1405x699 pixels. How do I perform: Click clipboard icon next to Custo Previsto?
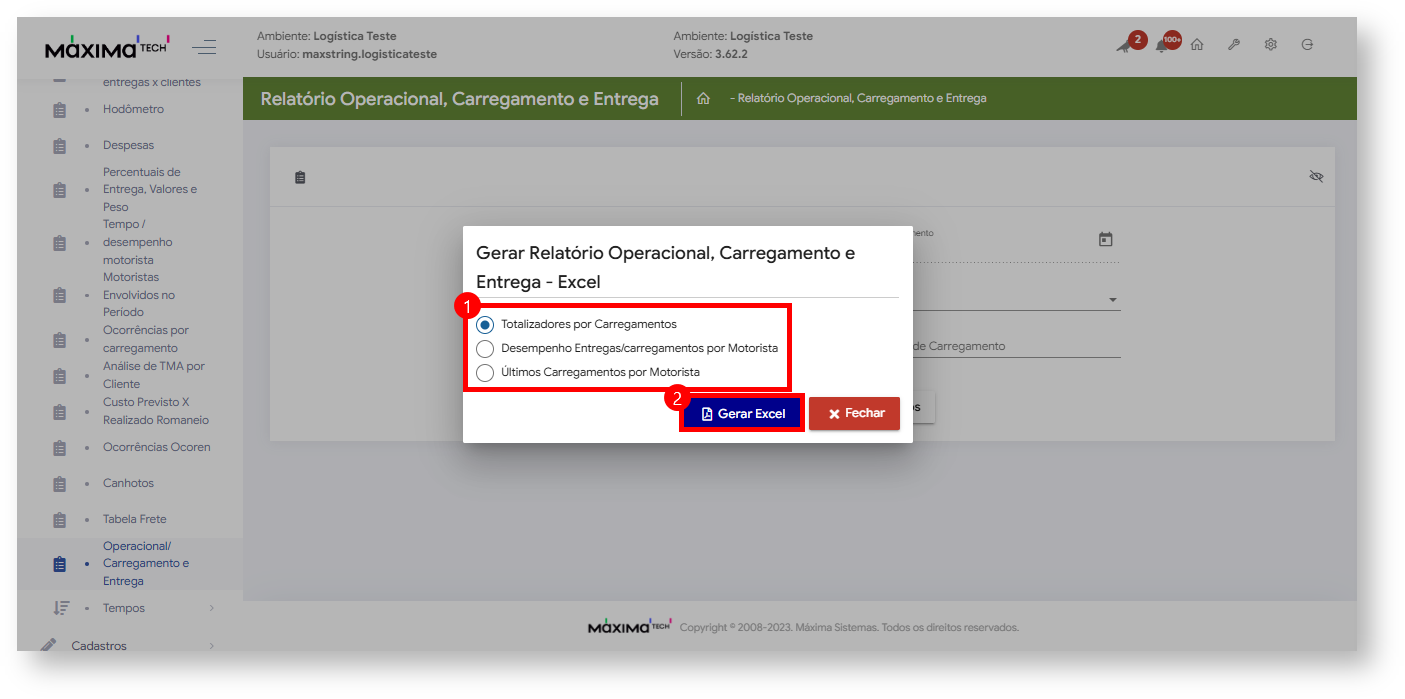click(x=59, y=412)
